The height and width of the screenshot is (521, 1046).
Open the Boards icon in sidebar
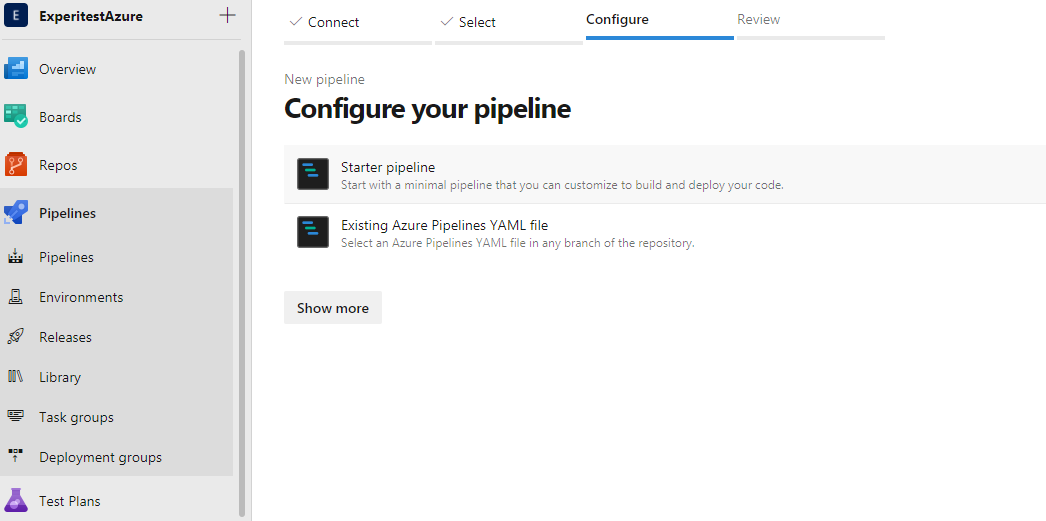click(x=16, y=117)
